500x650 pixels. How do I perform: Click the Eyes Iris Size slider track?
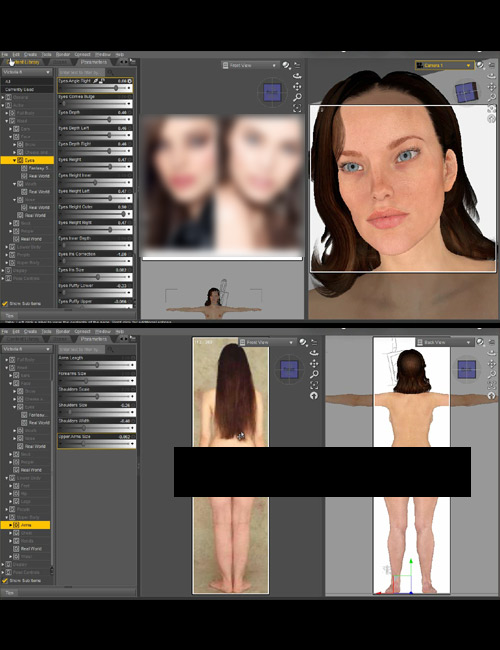tap(93, 277)
